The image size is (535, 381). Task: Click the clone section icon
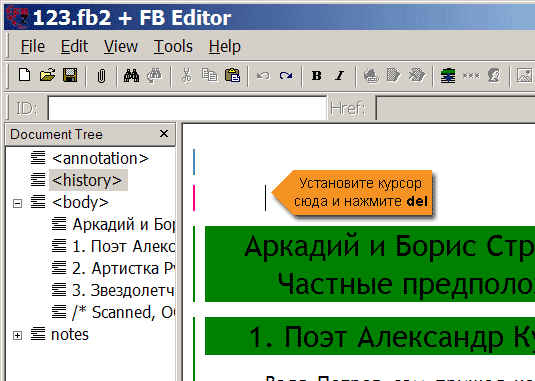point(448,75)
